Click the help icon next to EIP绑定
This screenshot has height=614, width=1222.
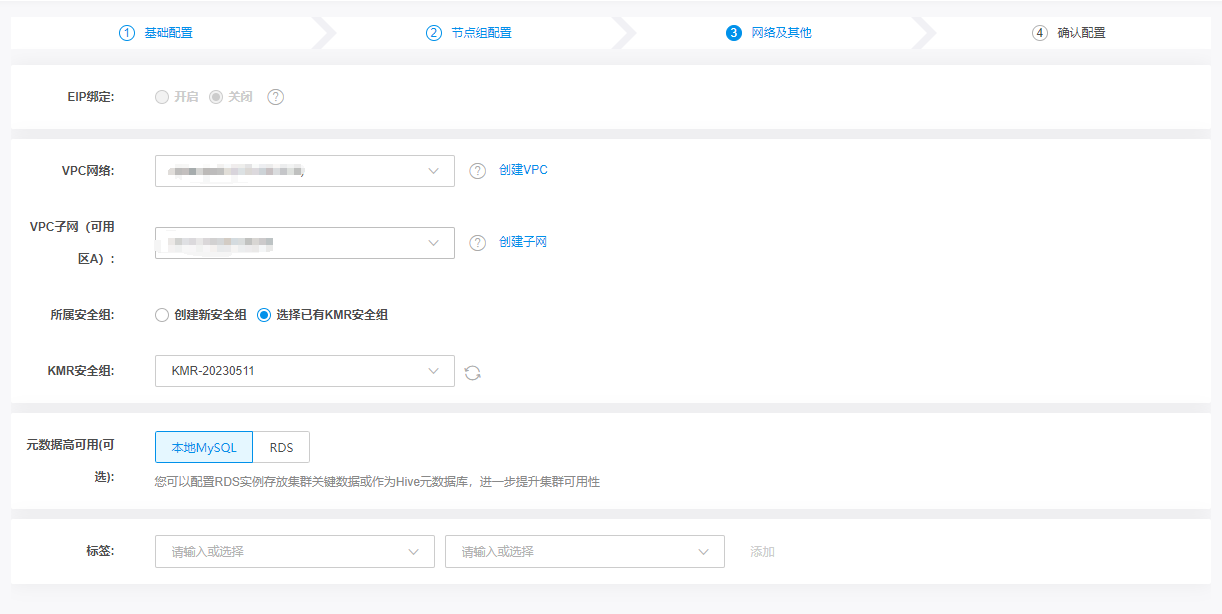click(276, 97)
